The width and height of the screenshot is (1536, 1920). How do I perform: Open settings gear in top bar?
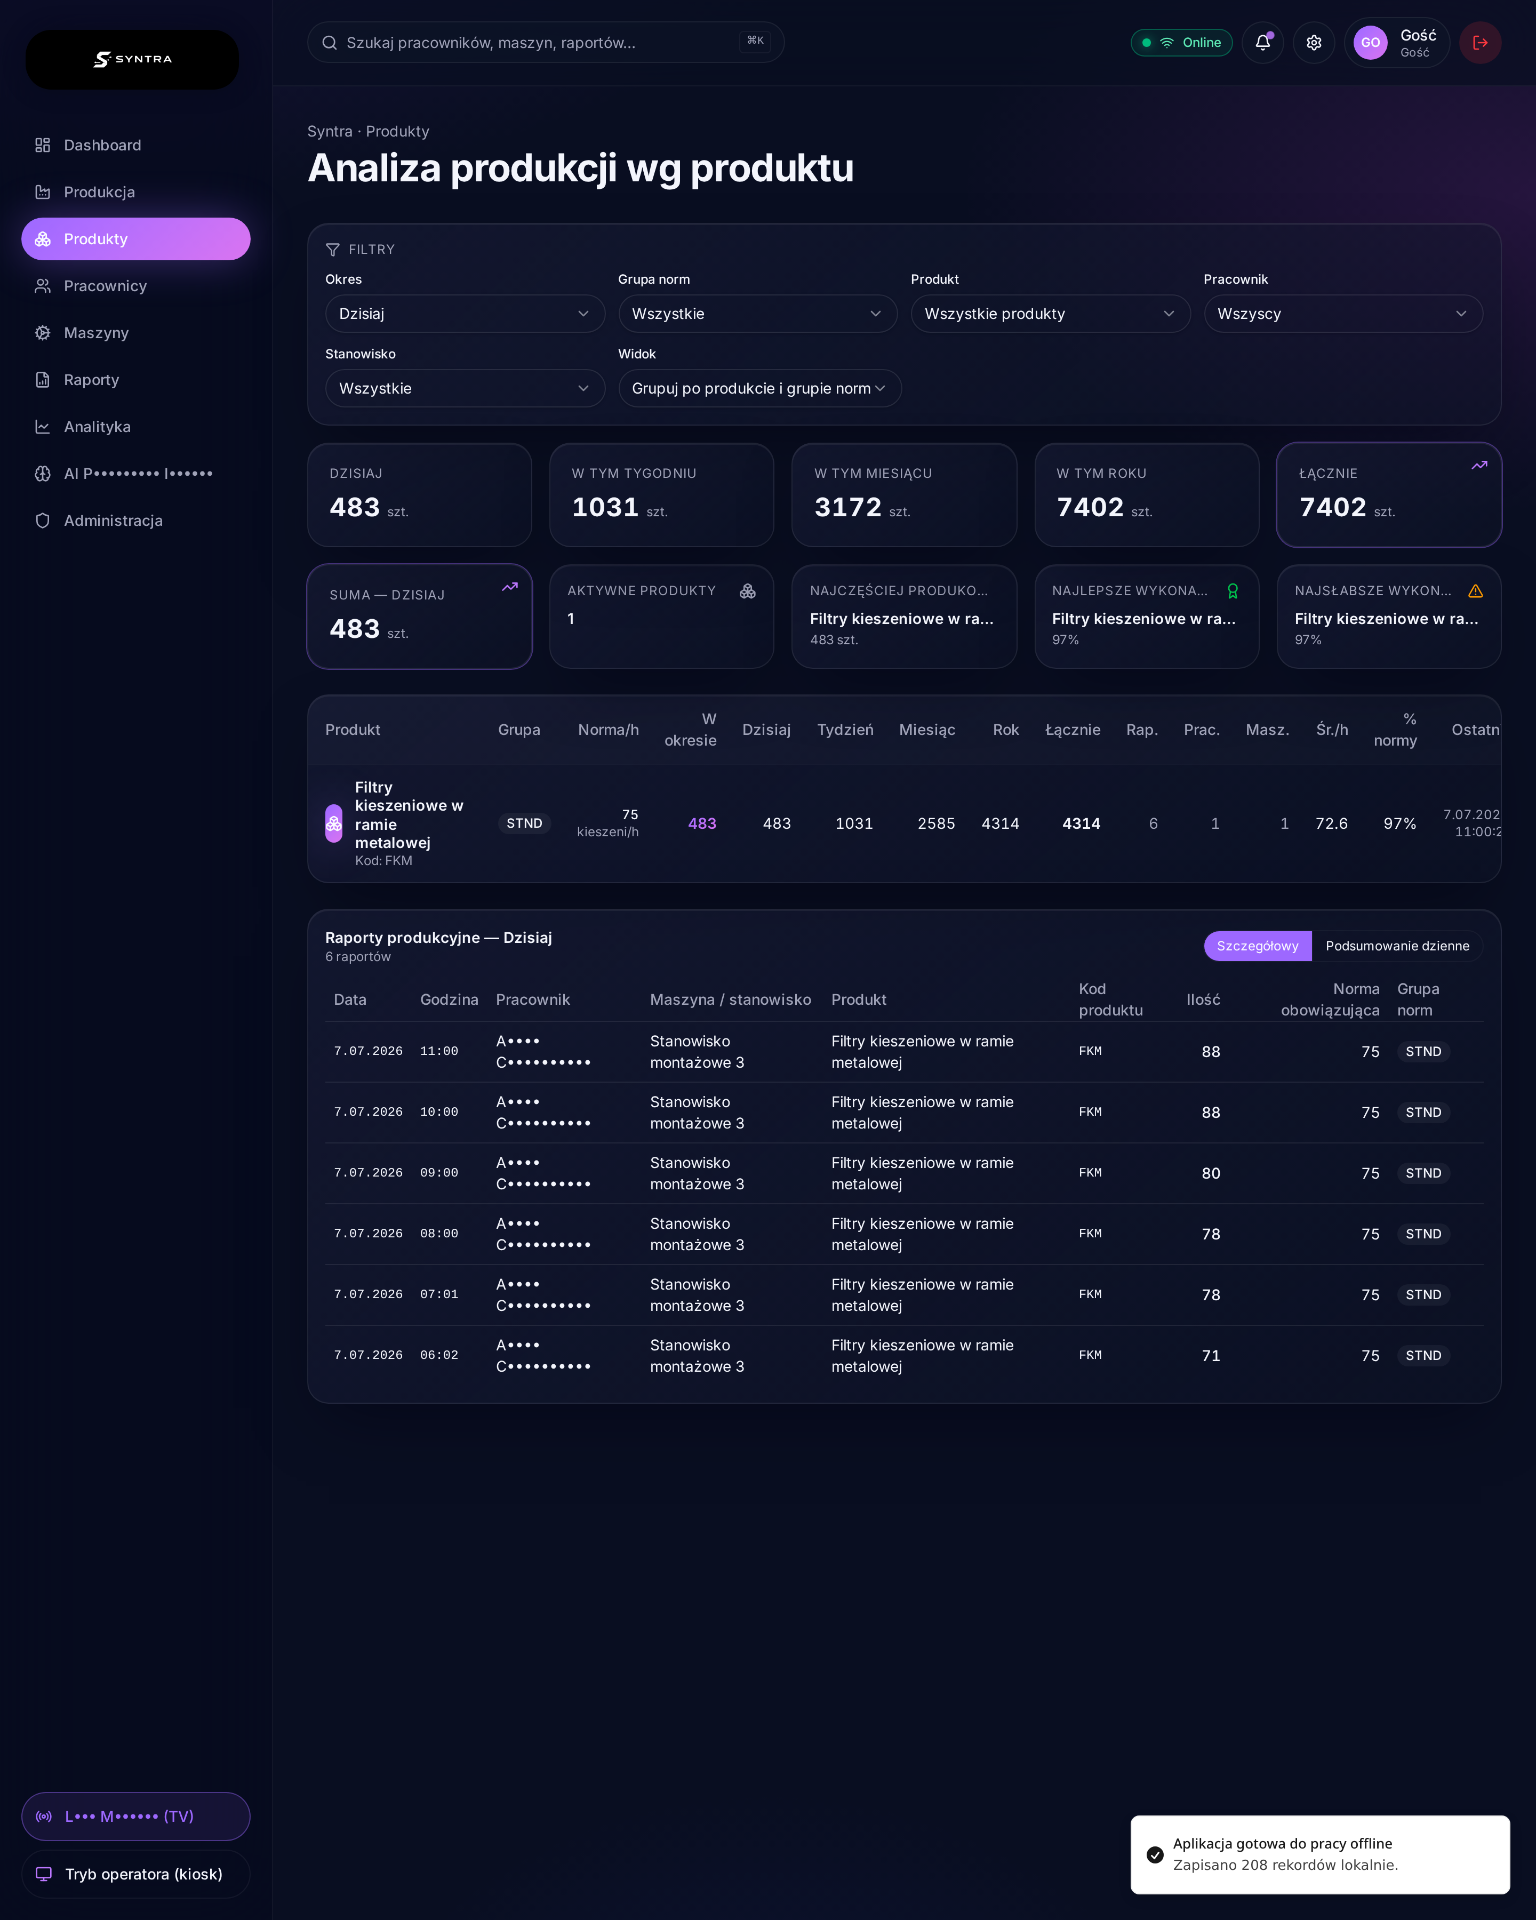1314,43
